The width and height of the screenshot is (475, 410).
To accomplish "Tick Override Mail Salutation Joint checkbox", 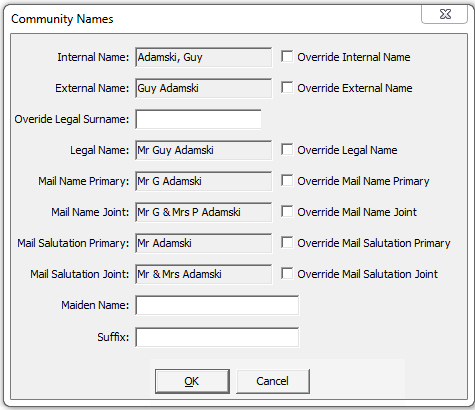I will click(287, 274).
